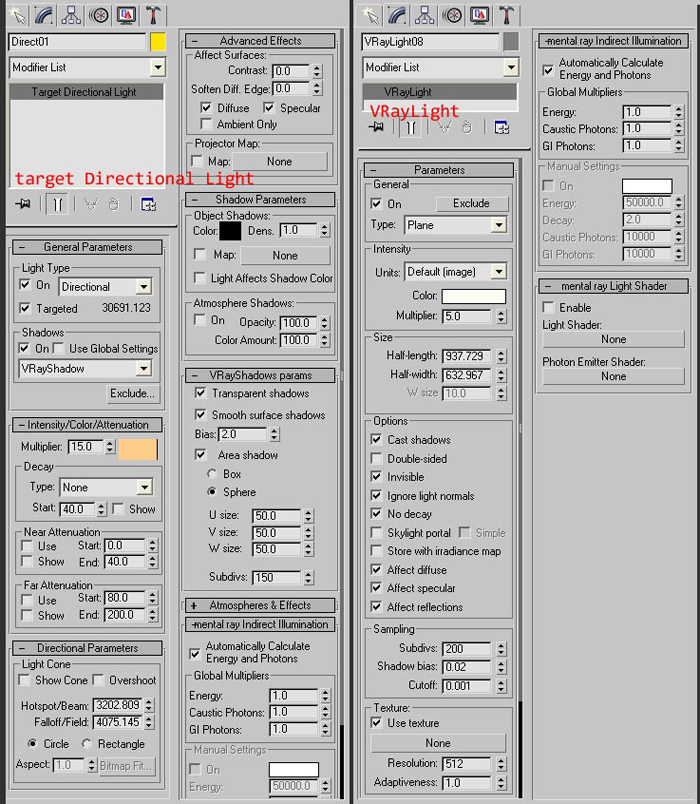Enable the Overshoot checkbox

[x=98, y=680]
